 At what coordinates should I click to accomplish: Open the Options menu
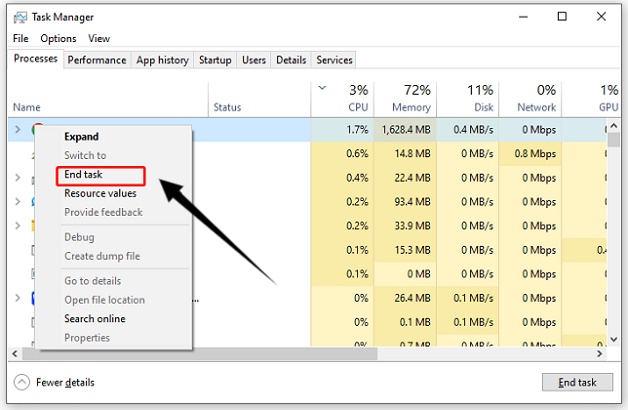(58, 38)
